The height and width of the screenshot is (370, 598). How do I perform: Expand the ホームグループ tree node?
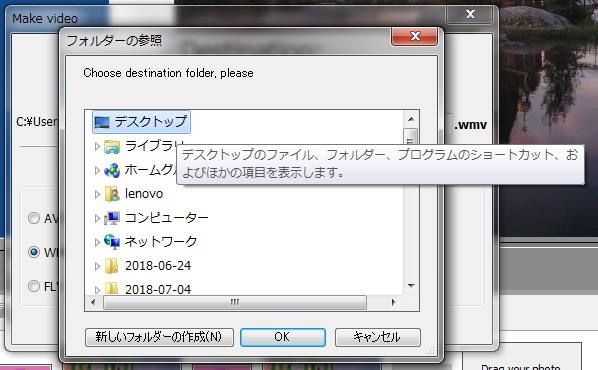[97, 171]
